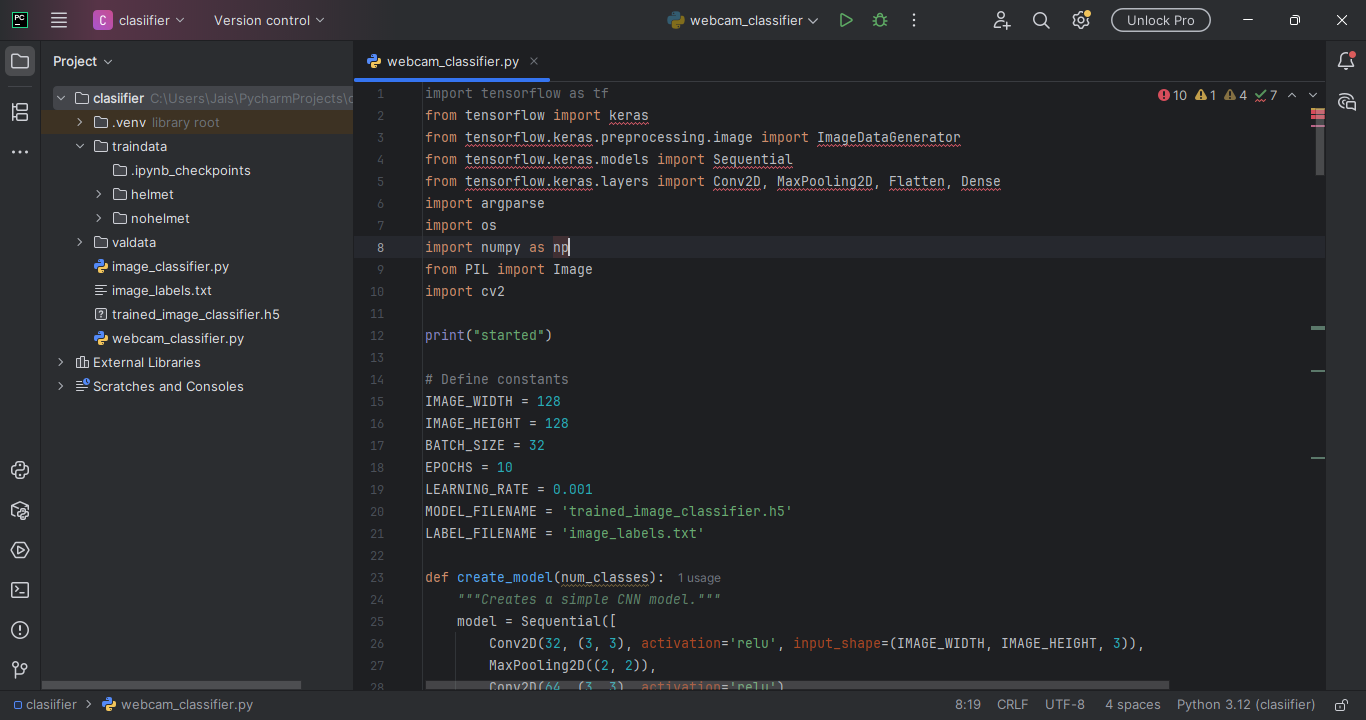Open the AI Assistant panel
Image resolution: width=1366 pixels, height=720 pixels.
coord(1346,102)
